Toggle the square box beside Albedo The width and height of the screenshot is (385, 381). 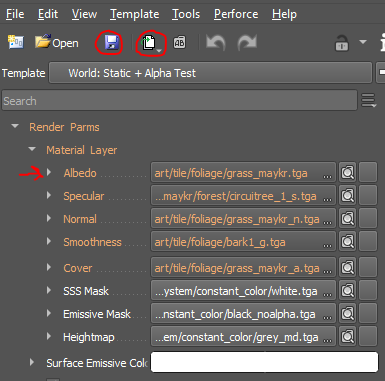coord(368,172)
